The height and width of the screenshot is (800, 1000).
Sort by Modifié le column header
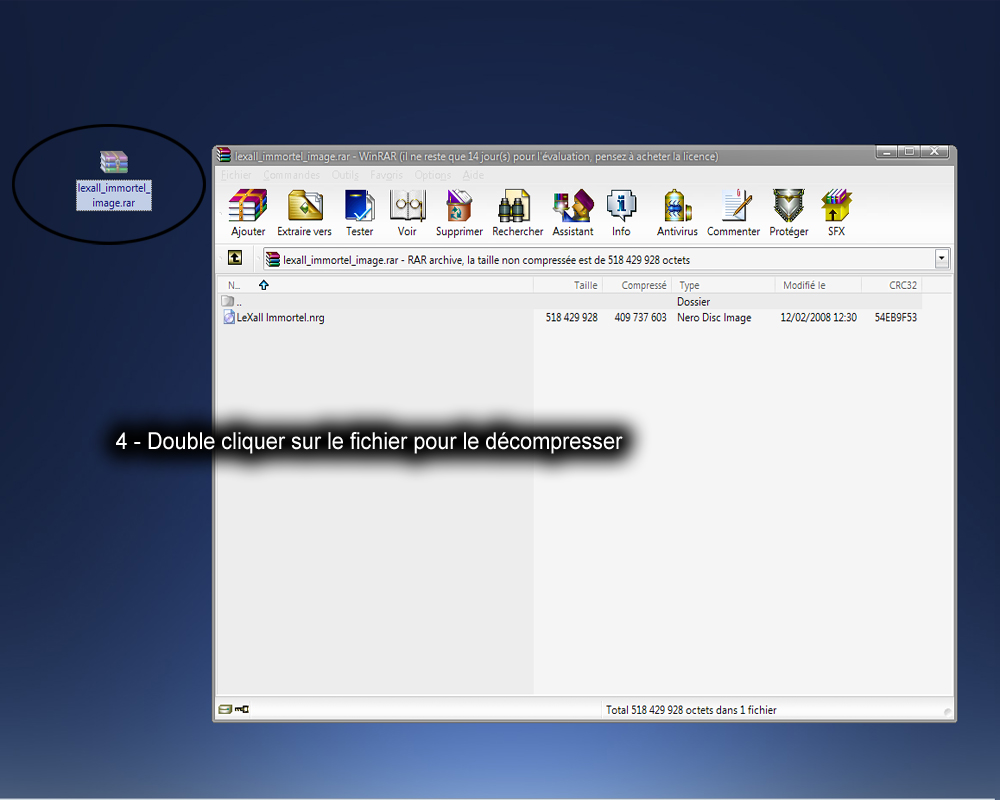click(818, 285)
